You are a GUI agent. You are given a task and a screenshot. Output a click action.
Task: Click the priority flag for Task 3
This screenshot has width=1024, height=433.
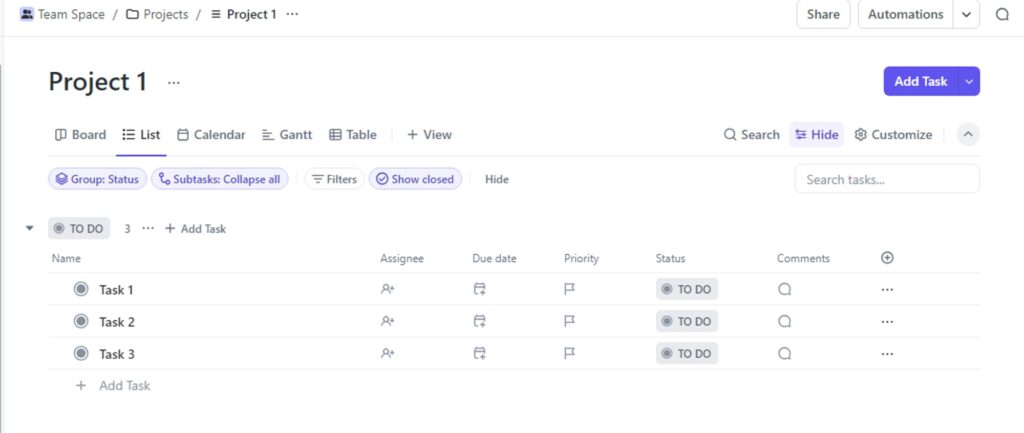pos(569,353)
